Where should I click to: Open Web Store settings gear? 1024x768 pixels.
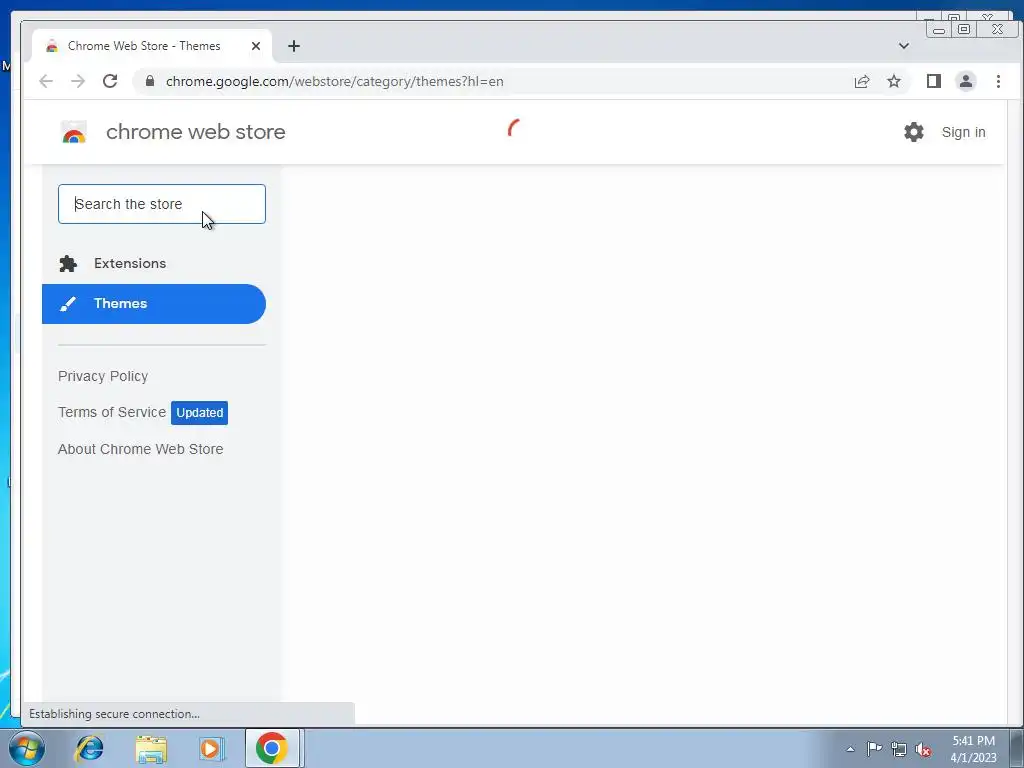[x=914, y=132]
